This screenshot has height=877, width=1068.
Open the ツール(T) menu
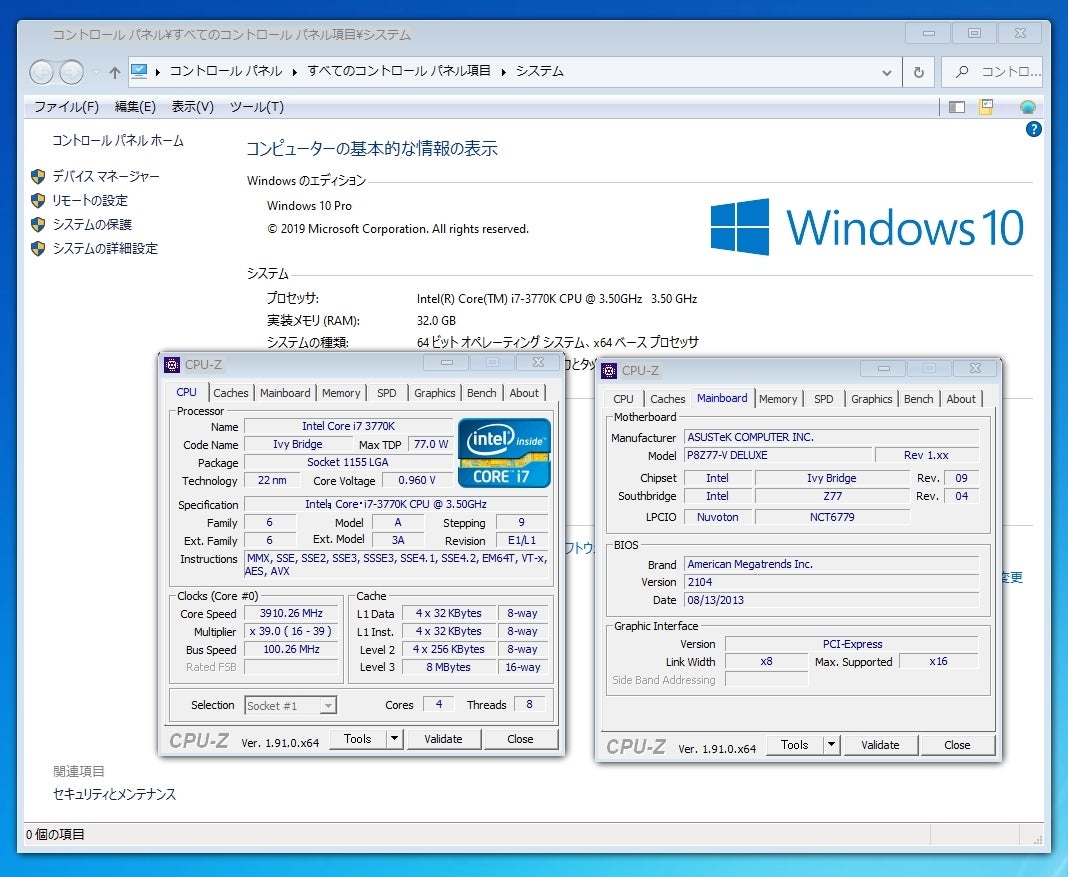pyautogui.click(x=256, y=107)
